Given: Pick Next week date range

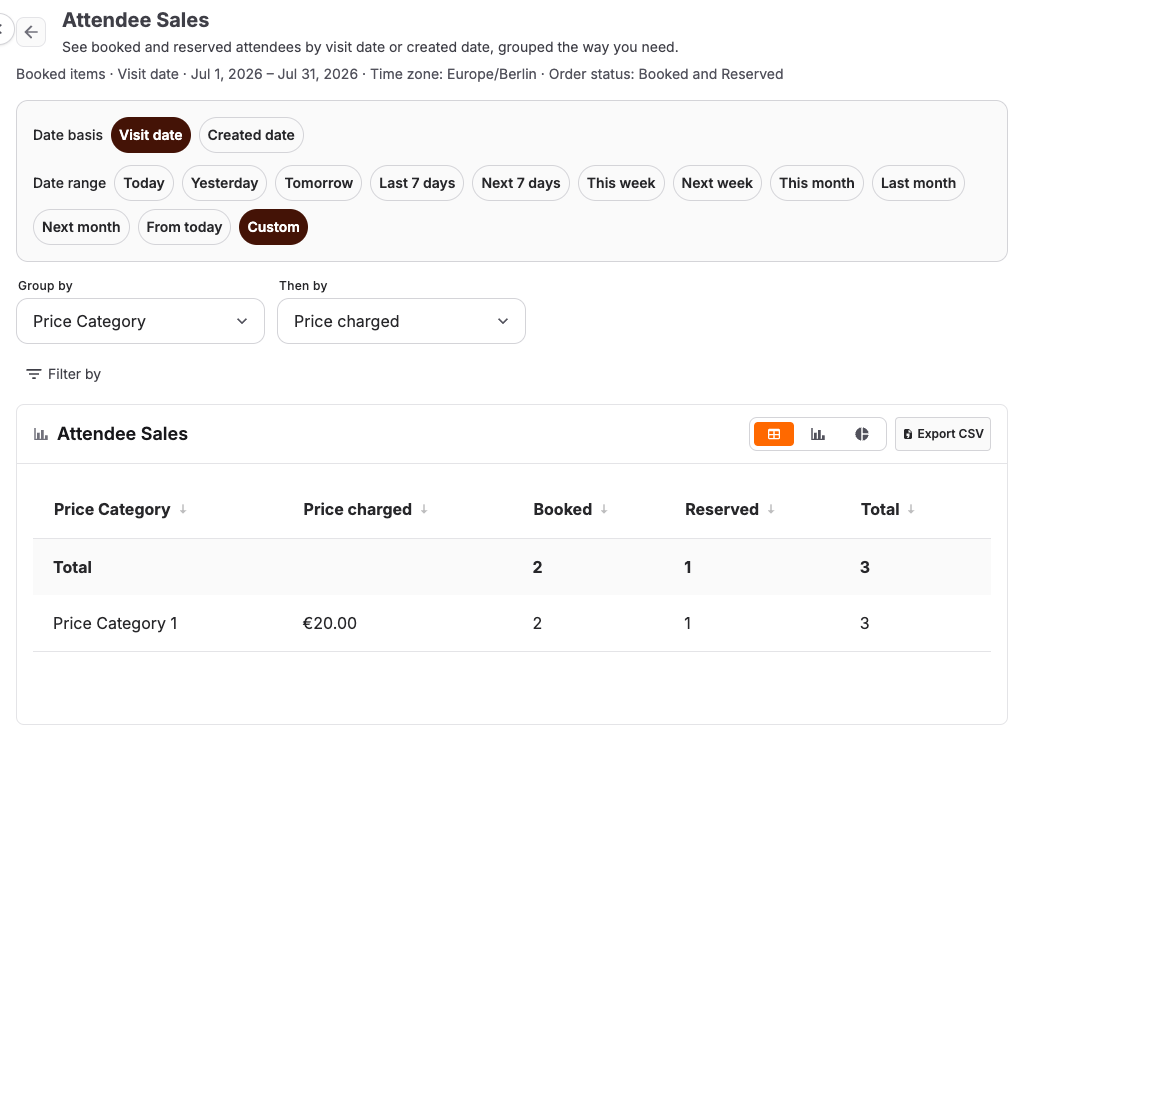Looking at the screenshot, I should coord(717,183).
